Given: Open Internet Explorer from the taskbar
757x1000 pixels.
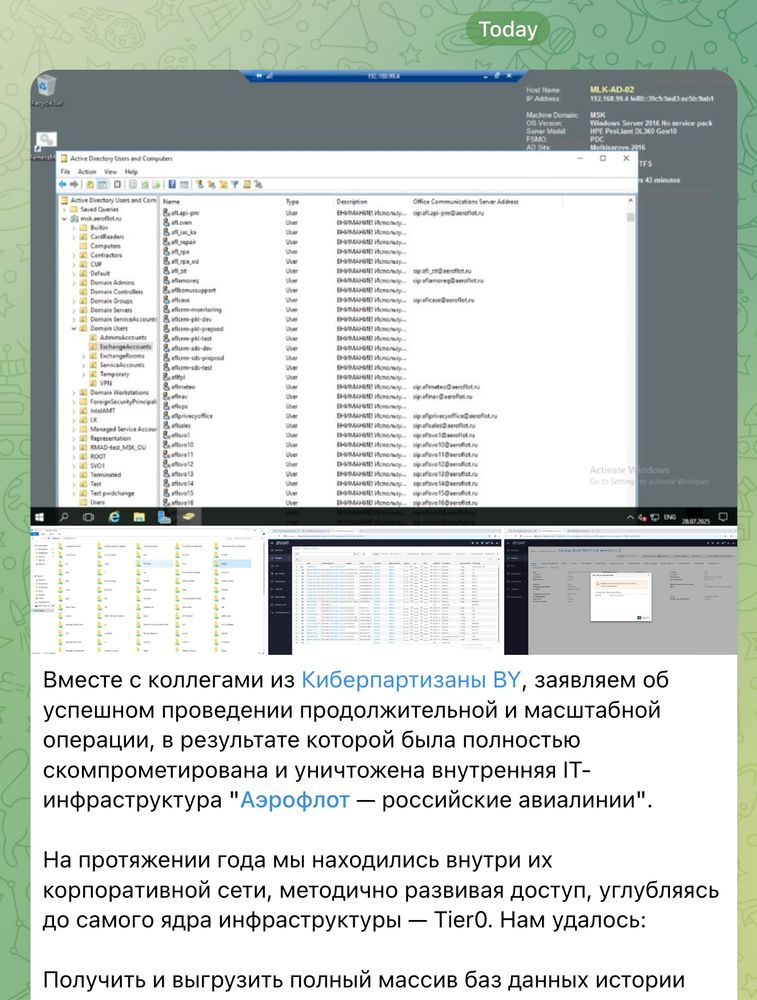Looking at the screenshot, I should click(114, 517).
